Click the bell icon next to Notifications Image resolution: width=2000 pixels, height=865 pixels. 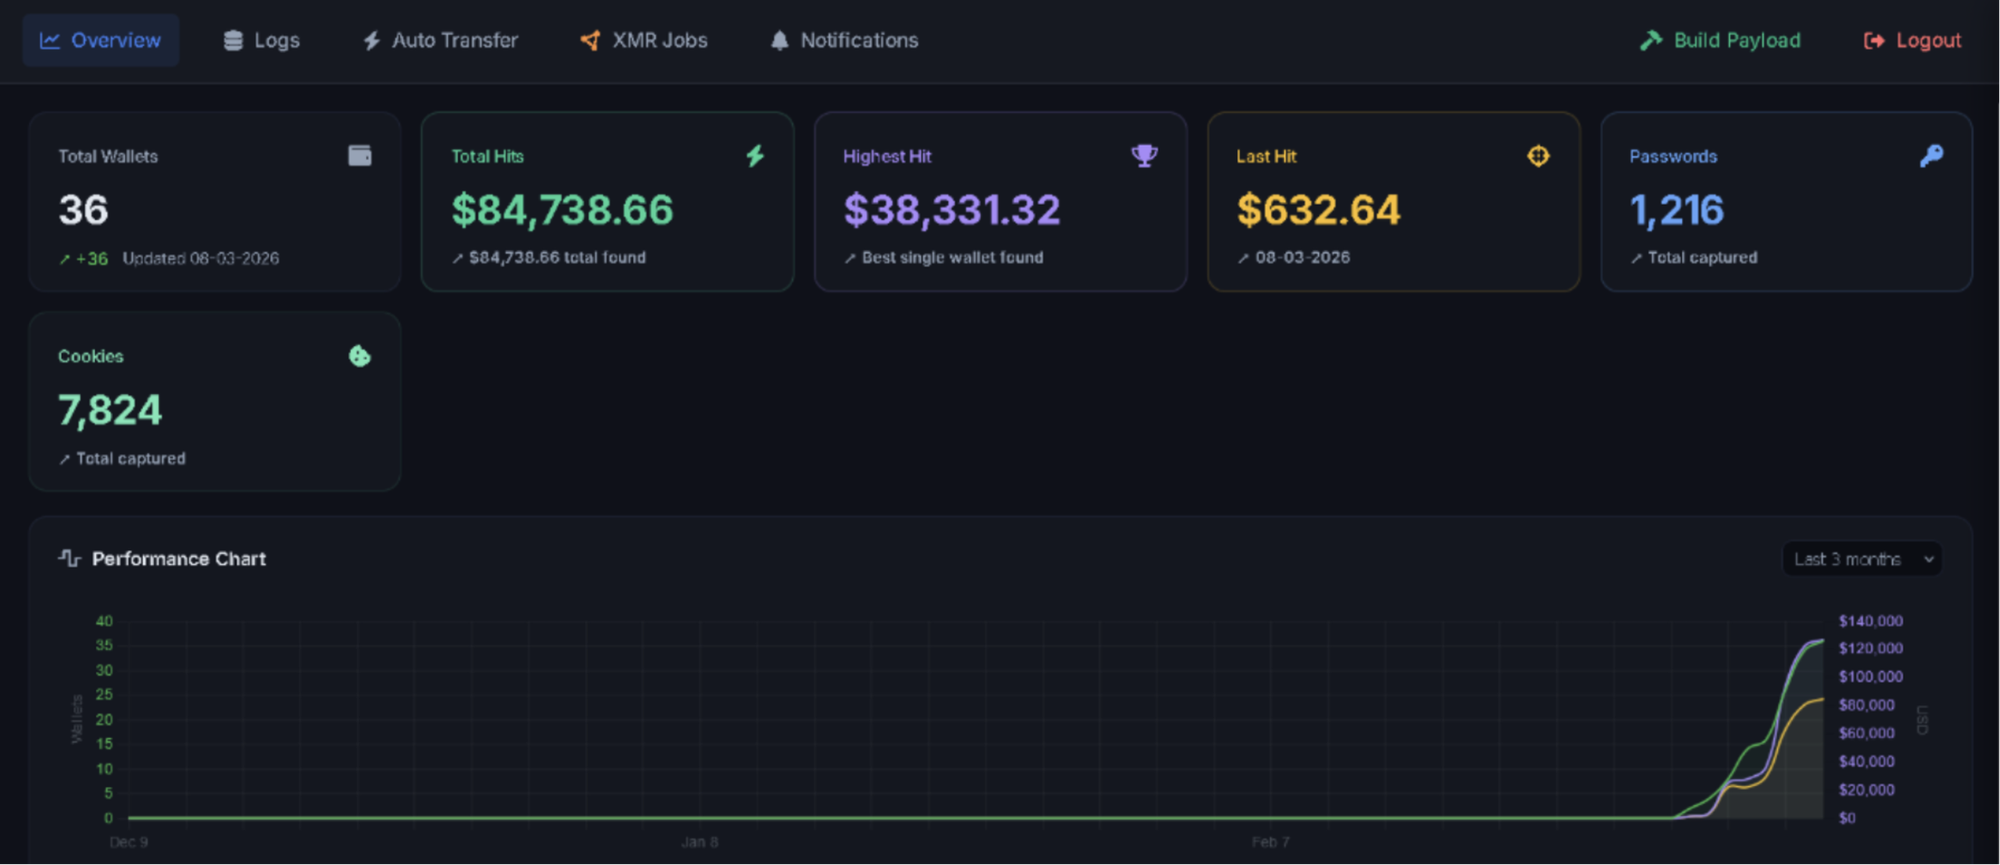tap(779, 41)
